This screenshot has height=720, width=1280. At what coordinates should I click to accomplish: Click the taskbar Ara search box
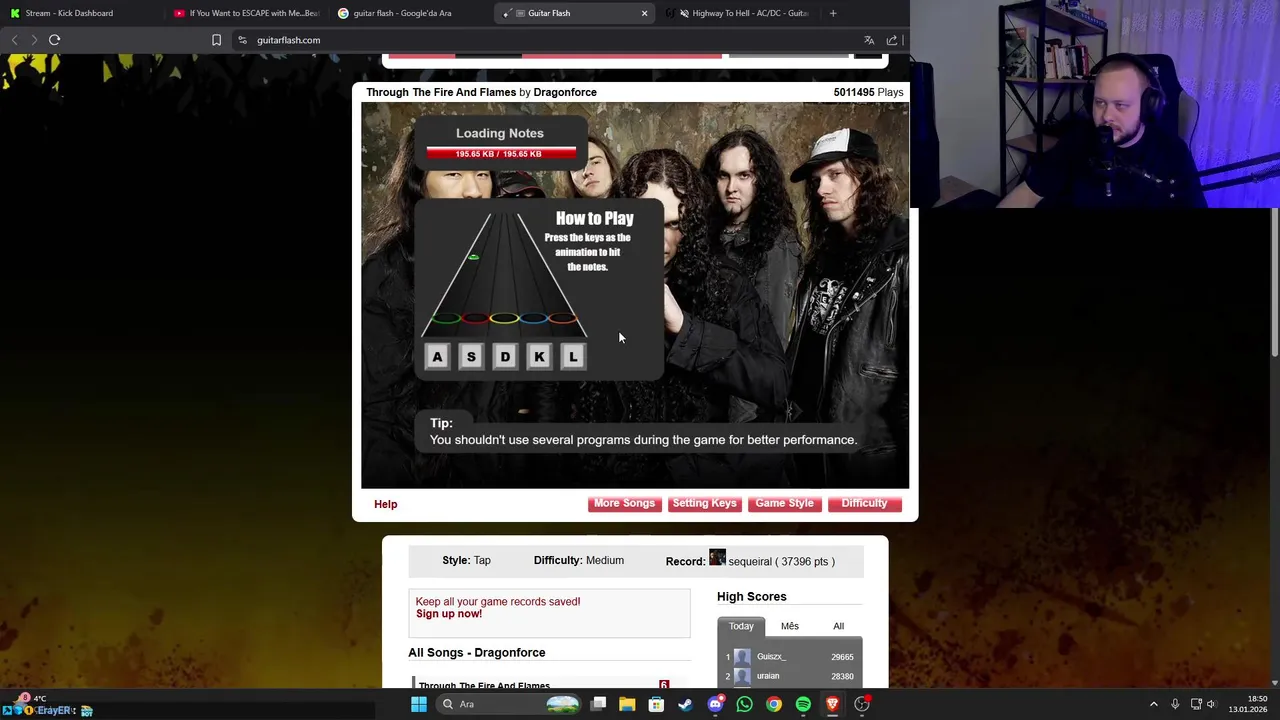510,704
